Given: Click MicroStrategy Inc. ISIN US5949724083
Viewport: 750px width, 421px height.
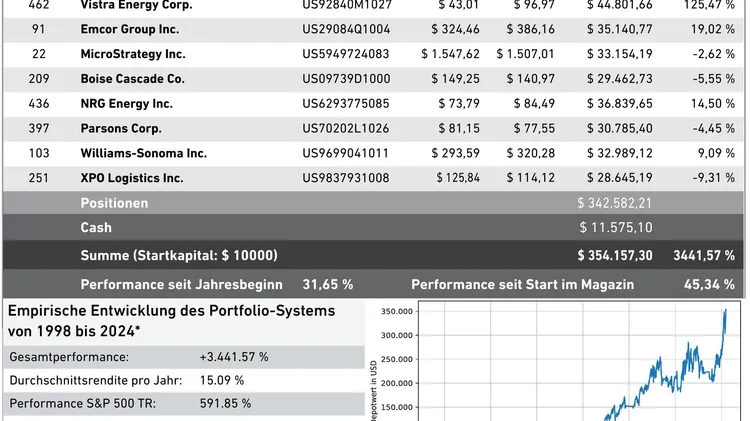Looking at the screenshot, I should tap(345, 54).
